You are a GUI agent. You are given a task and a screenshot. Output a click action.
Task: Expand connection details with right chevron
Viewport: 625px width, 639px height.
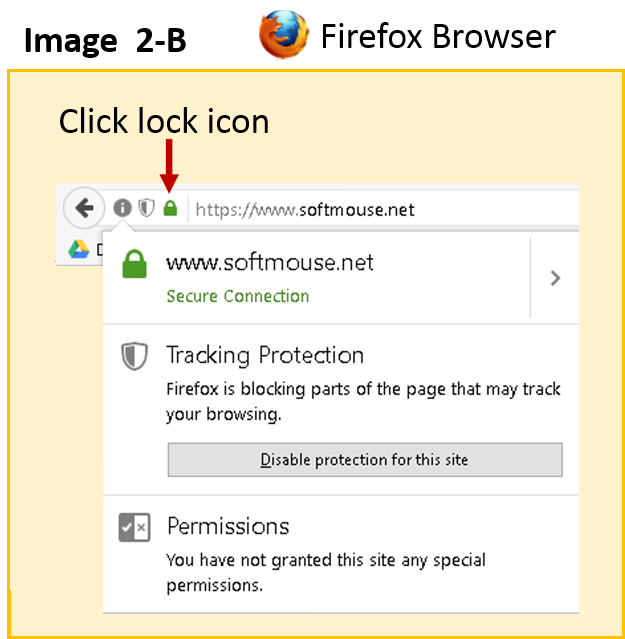point(555,278)
